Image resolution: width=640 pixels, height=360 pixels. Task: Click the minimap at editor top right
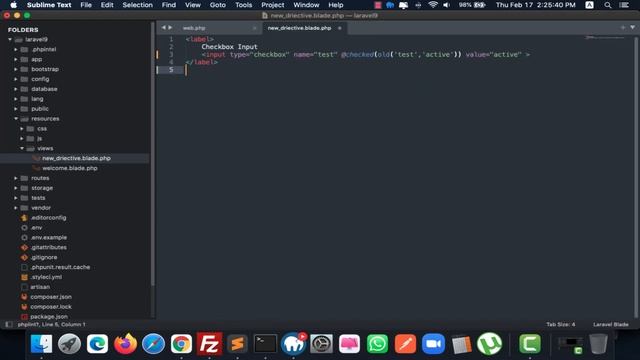604,38
